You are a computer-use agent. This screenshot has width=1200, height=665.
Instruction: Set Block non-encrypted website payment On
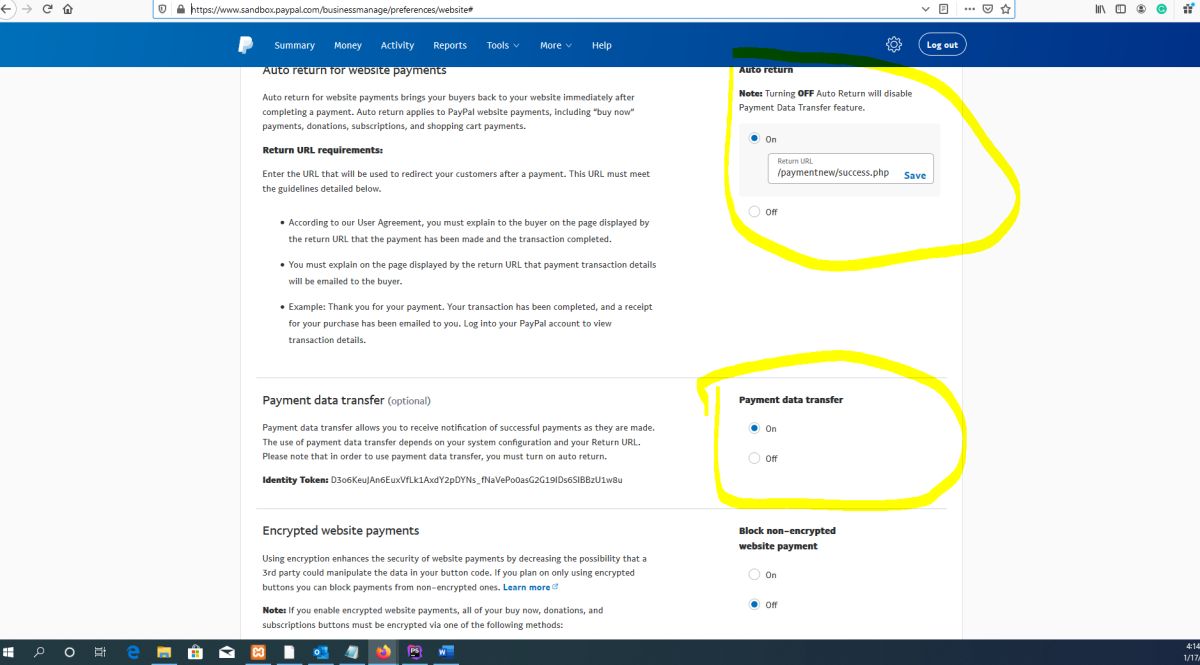(754, 574)
